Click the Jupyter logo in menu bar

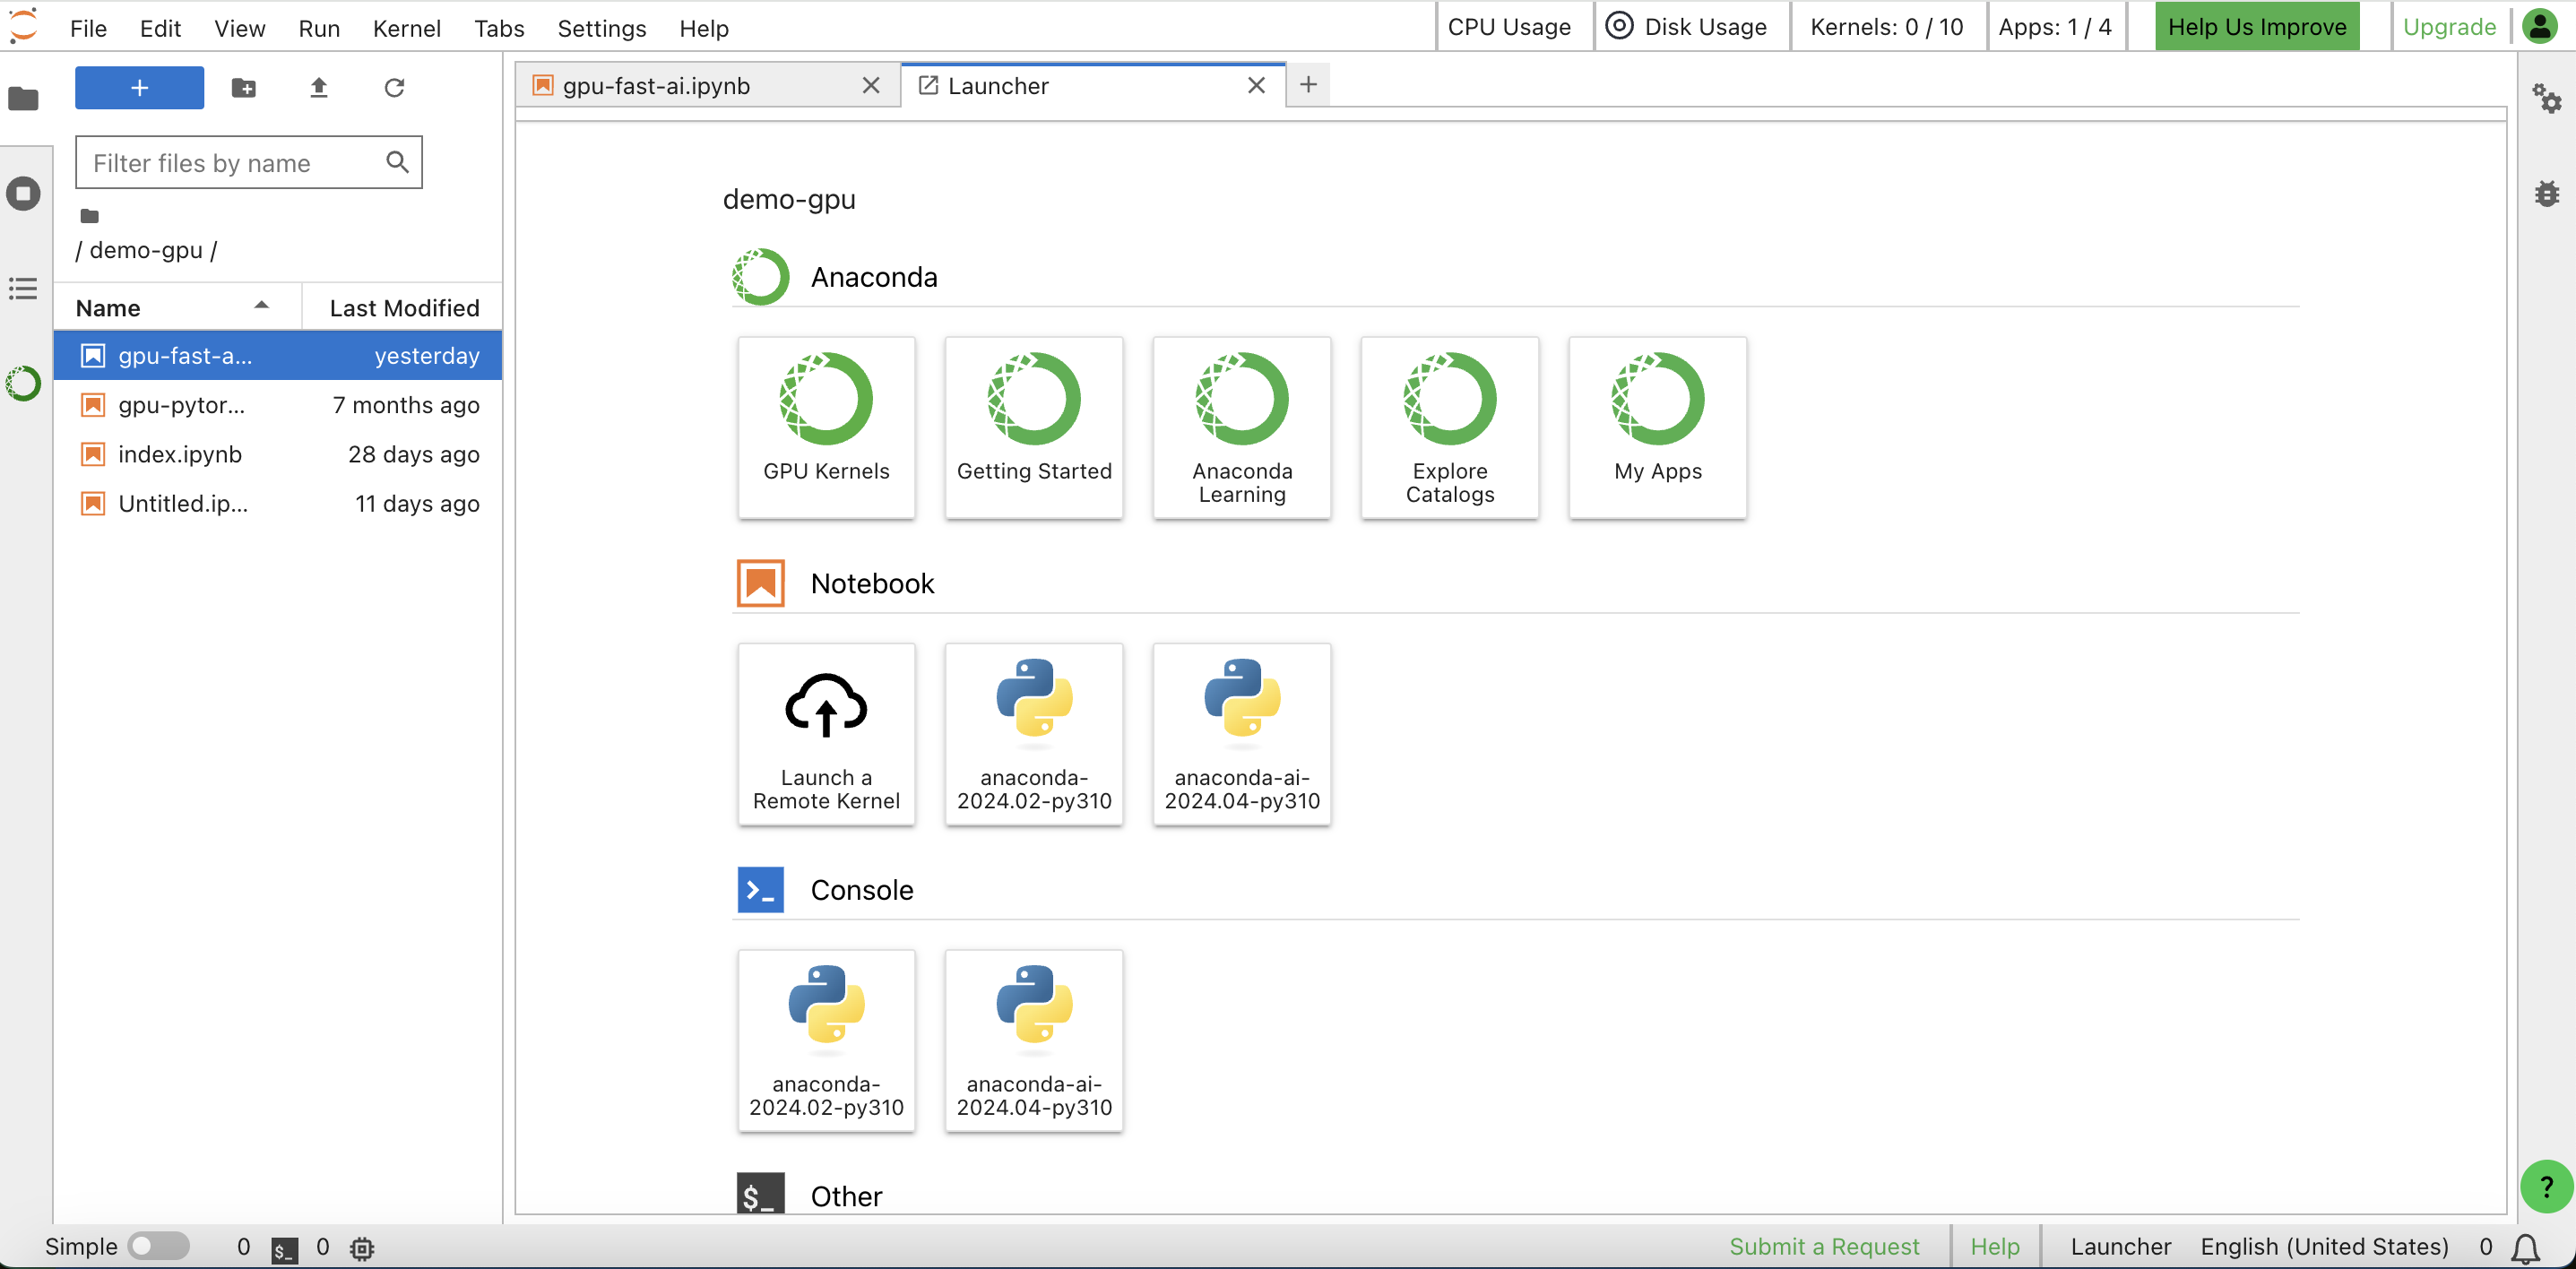24,26
